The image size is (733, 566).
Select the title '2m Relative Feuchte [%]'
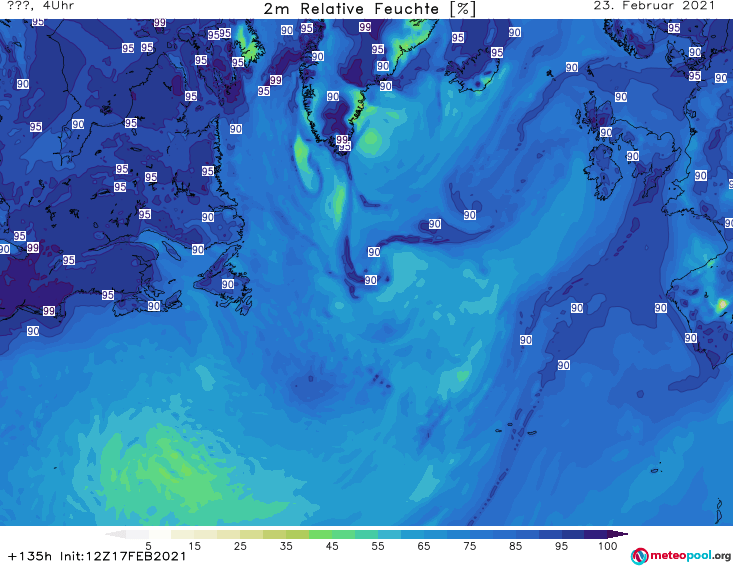370,9
